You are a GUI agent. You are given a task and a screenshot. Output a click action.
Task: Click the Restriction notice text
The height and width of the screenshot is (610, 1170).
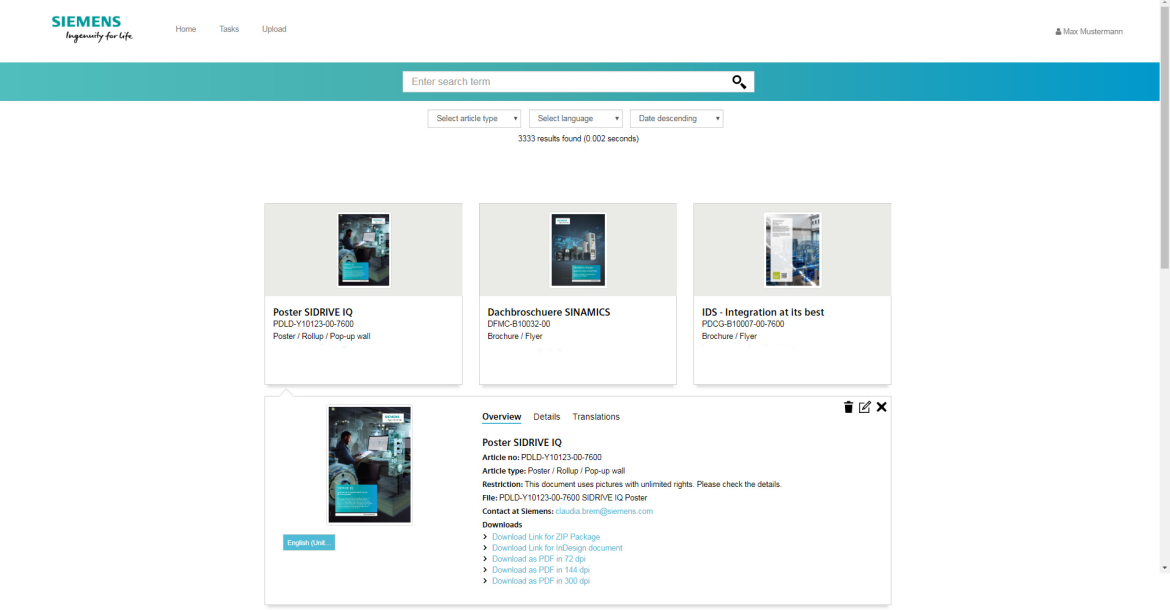click(x=632, y=485)
